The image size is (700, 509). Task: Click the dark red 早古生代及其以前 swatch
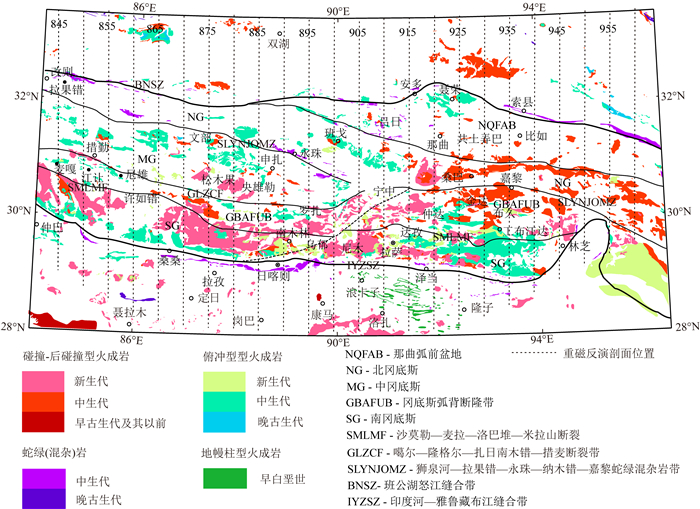[49, 423]
